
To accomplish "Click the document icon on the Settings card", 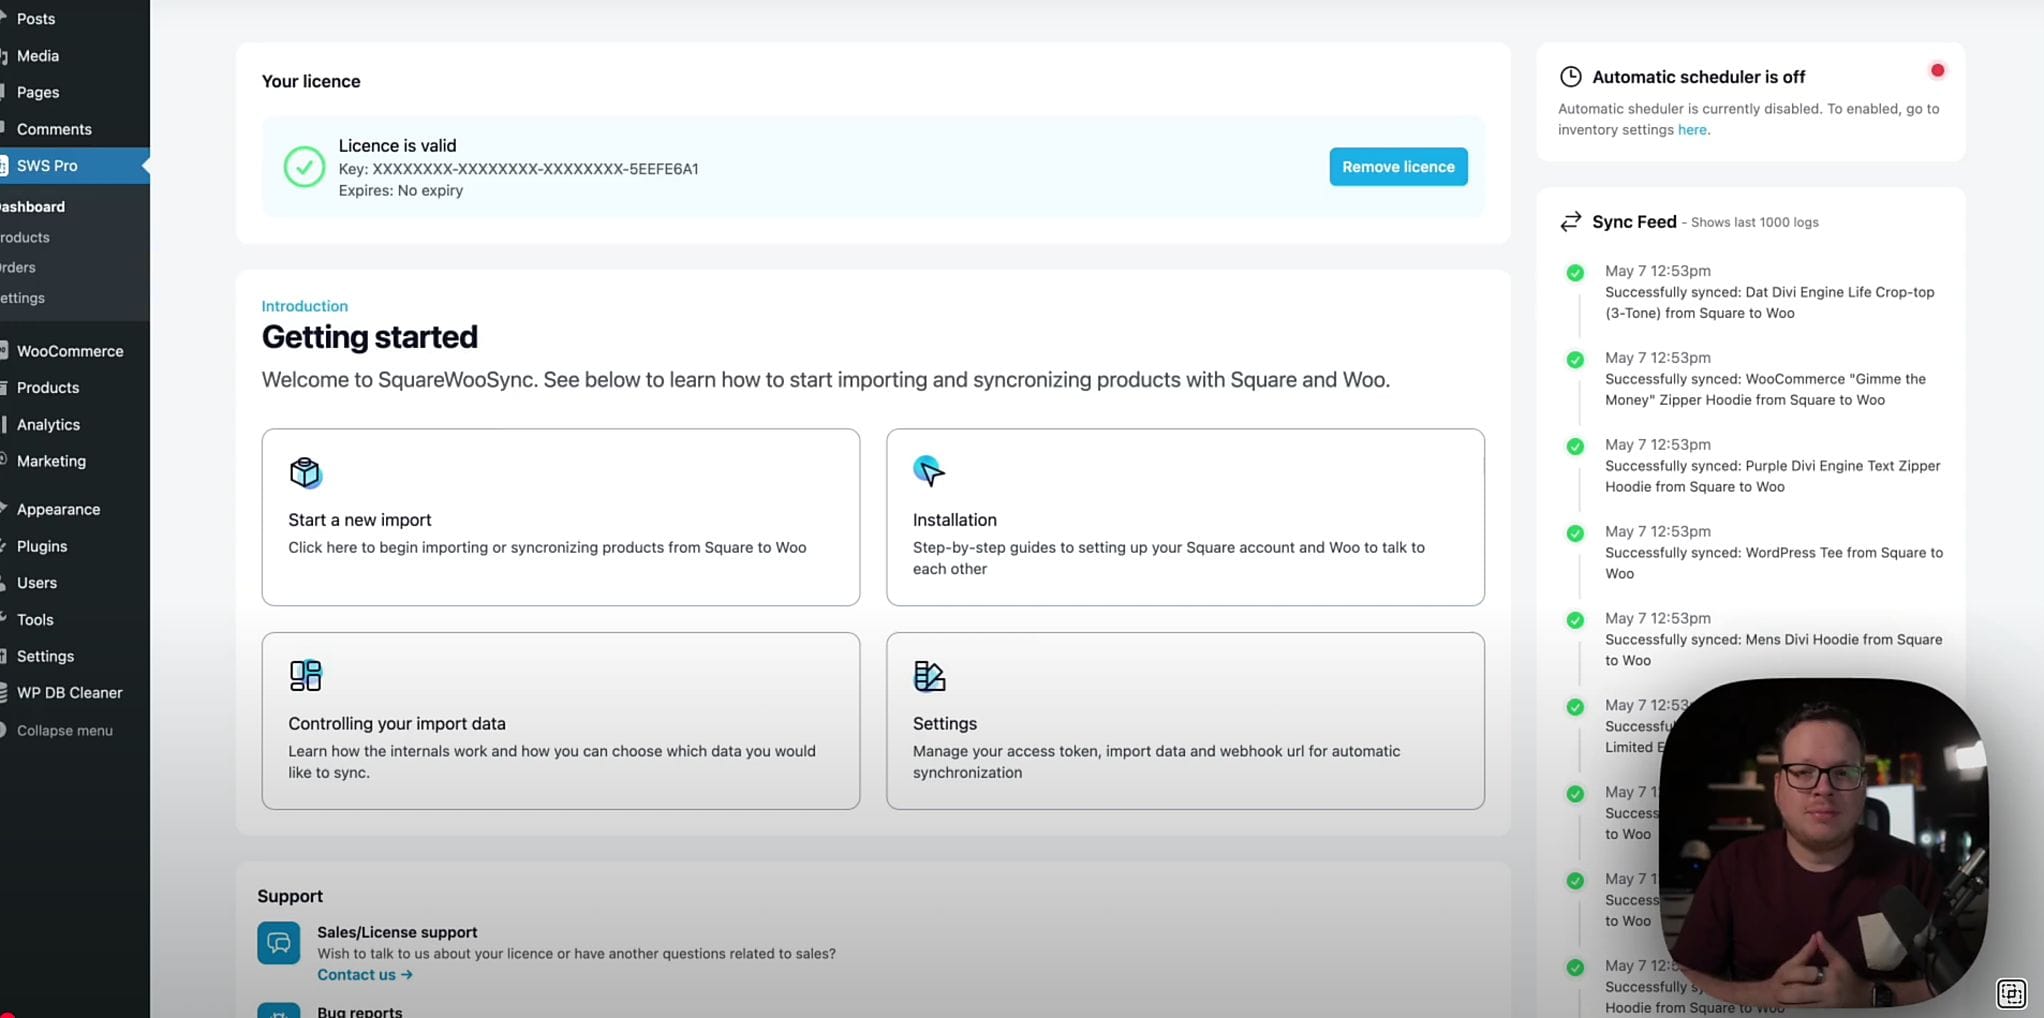I will [929, 676].
